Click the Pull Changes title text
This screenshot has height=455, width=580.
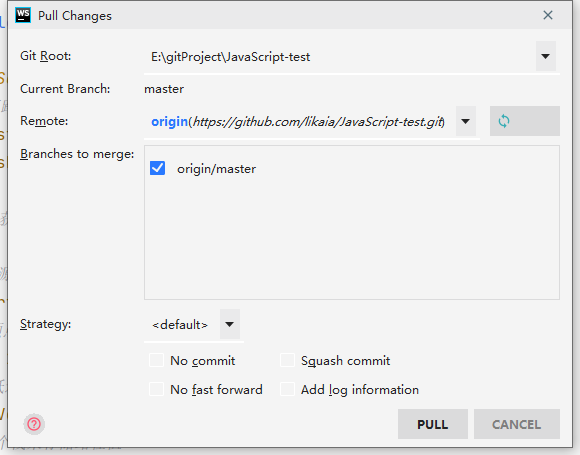click(75, 16)
